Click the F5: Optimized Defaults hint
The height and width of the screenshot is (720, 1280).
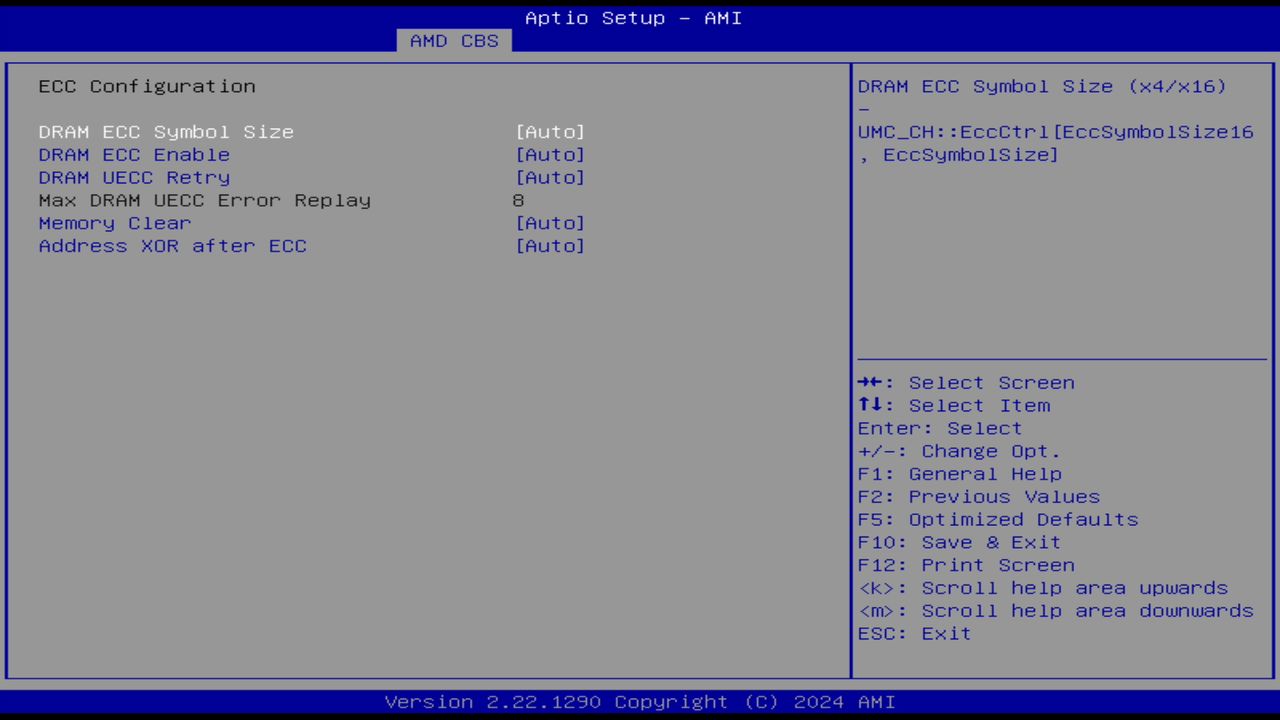[x=998, y=520]
